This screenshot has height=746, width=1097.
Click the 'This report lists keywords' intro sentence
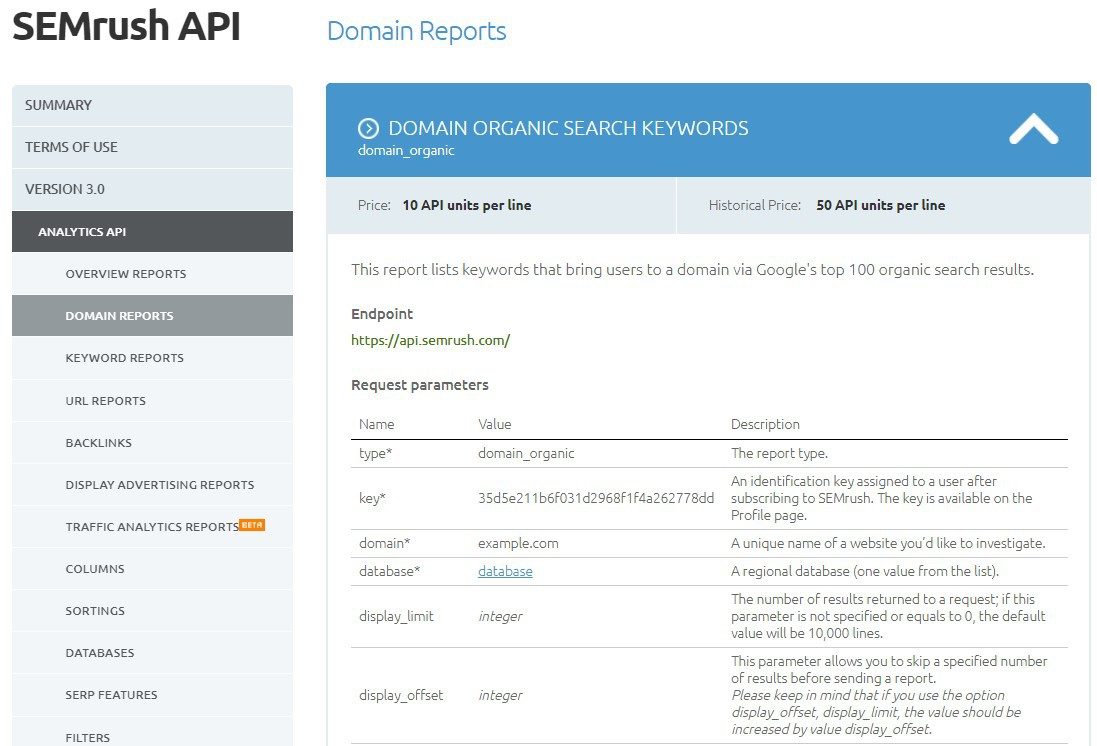coord(693,269)
